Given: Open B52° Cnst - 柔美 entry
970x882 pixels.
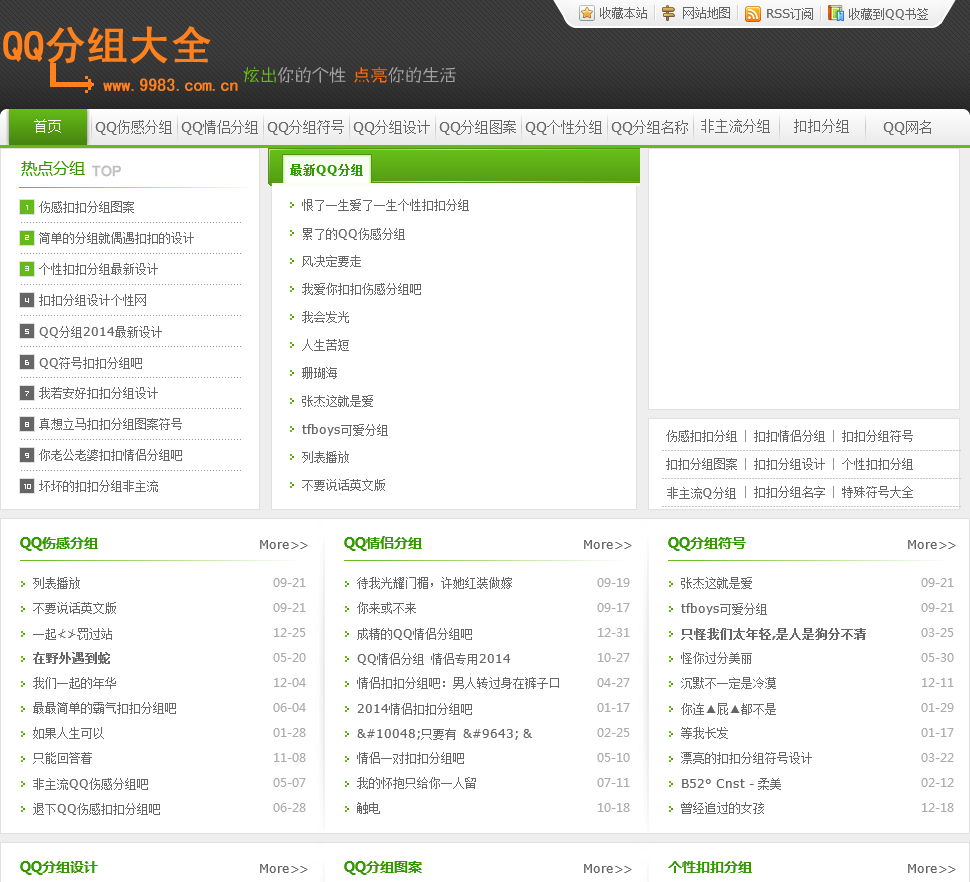Looking at the screenshot, I should point(731,784).
